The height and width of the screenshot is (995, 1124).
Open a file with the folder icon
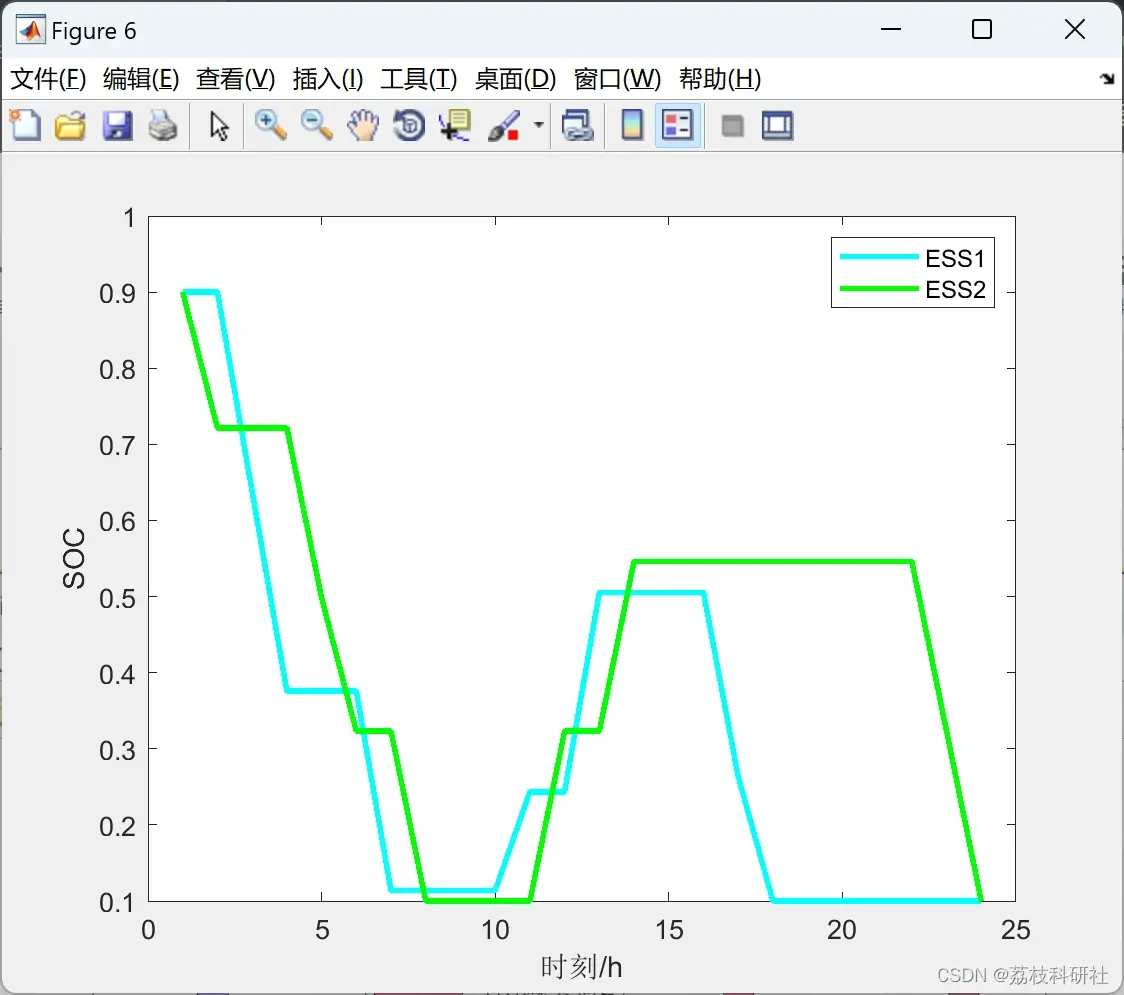point(70,125)
